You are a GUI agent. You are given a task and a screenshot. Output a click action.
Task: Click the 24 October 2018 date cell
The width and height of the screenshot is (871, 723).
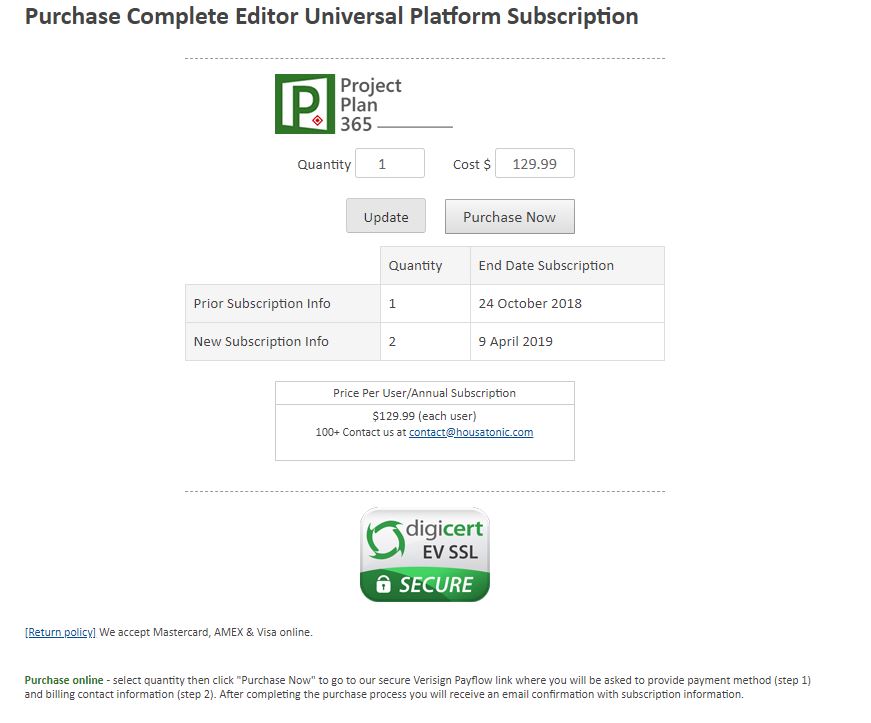567,304
